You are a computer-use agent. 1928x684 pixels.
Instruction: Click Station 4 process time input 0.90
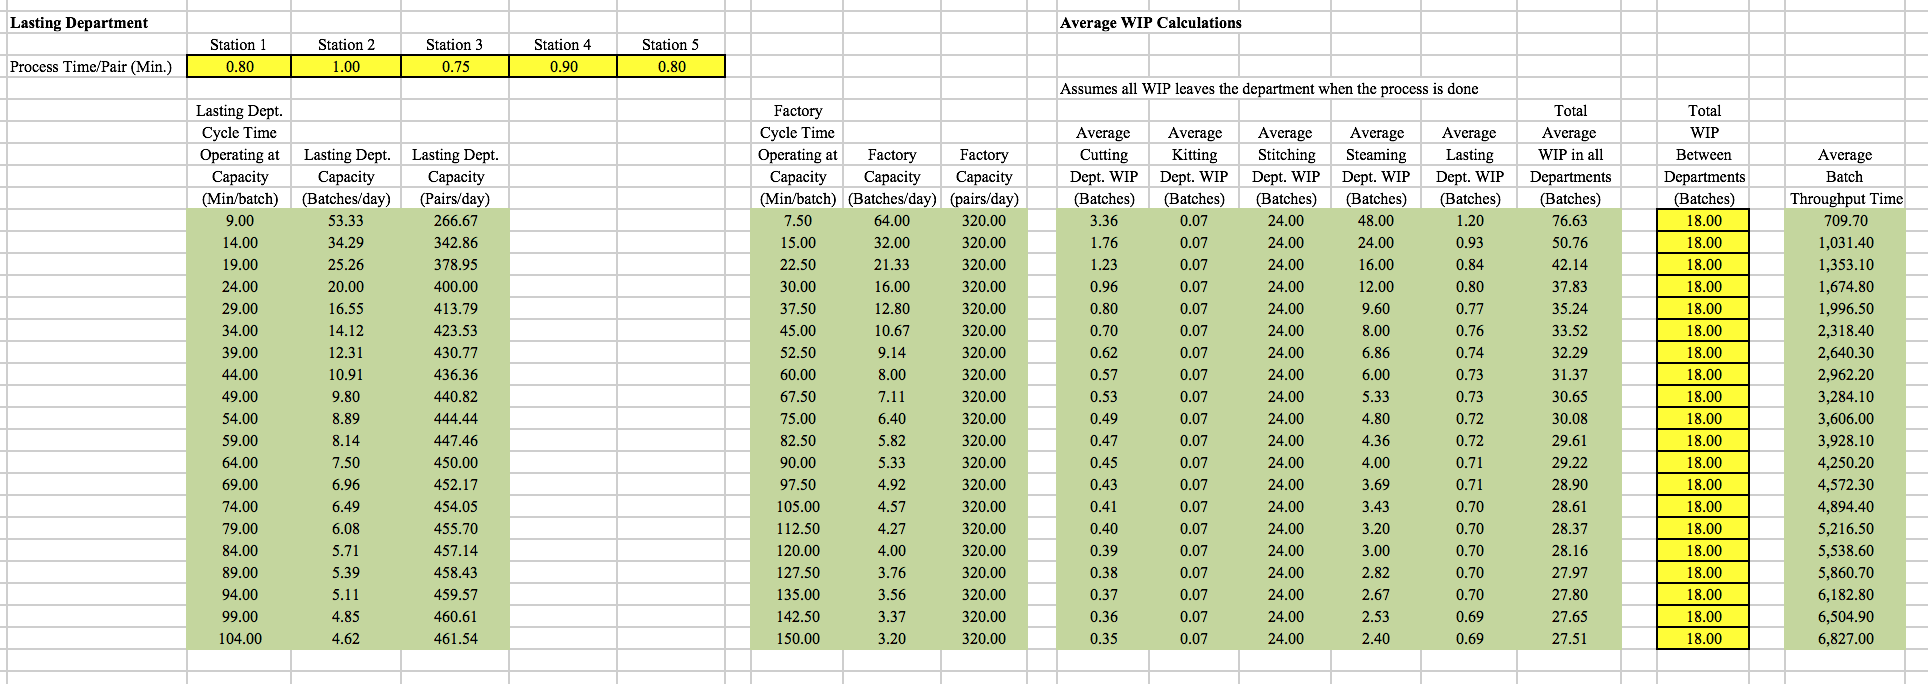(563, 66)
